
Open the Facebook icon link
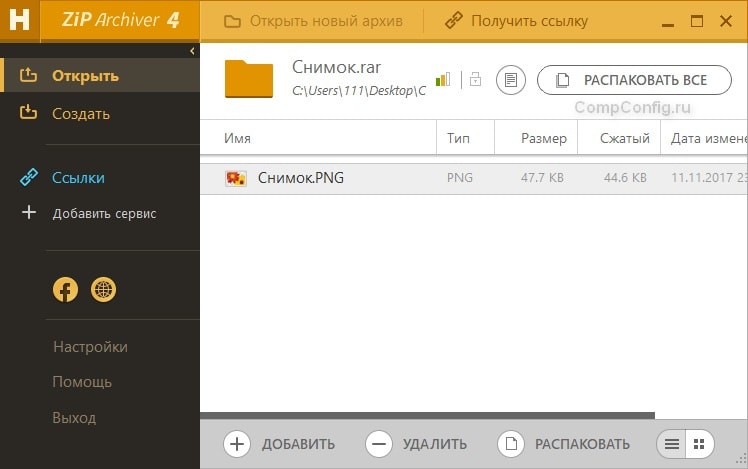(x=65, y=290)
